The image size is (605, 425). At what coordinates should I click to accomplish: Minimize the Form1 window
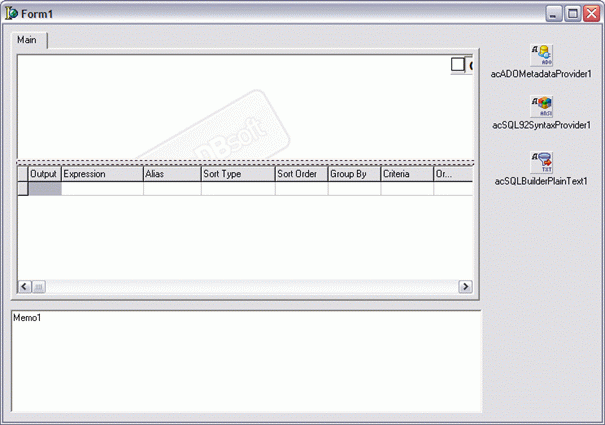(554, 14)
